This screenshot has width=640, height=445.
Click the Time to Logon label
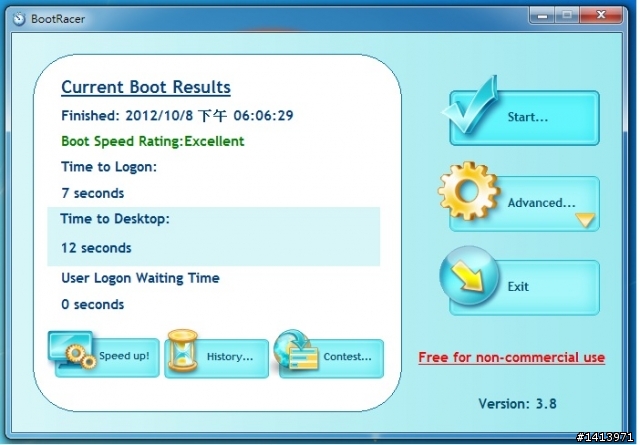[x=109, y=167]
